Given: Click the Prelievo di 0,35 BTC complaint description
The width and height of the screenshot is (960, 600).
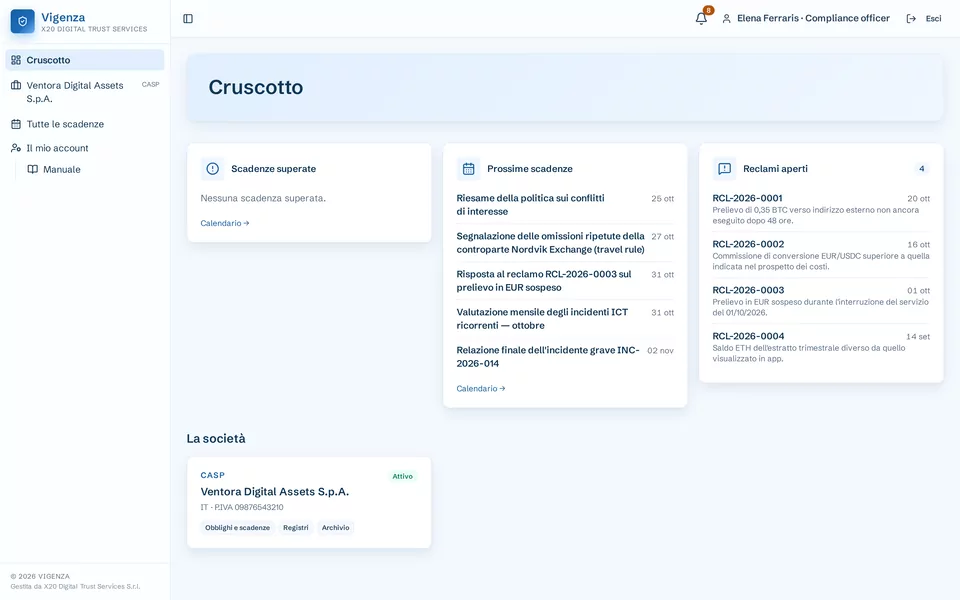Looking at the screenshot, I should coord(816,215).
